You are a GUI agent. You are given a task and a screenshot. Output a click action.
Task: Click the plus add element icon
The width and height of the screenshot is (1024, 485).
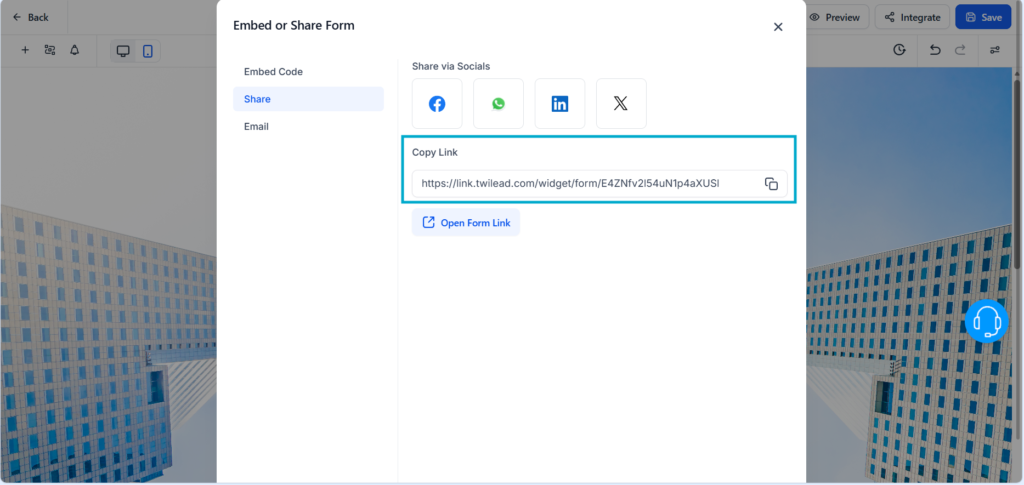point(25,50)
